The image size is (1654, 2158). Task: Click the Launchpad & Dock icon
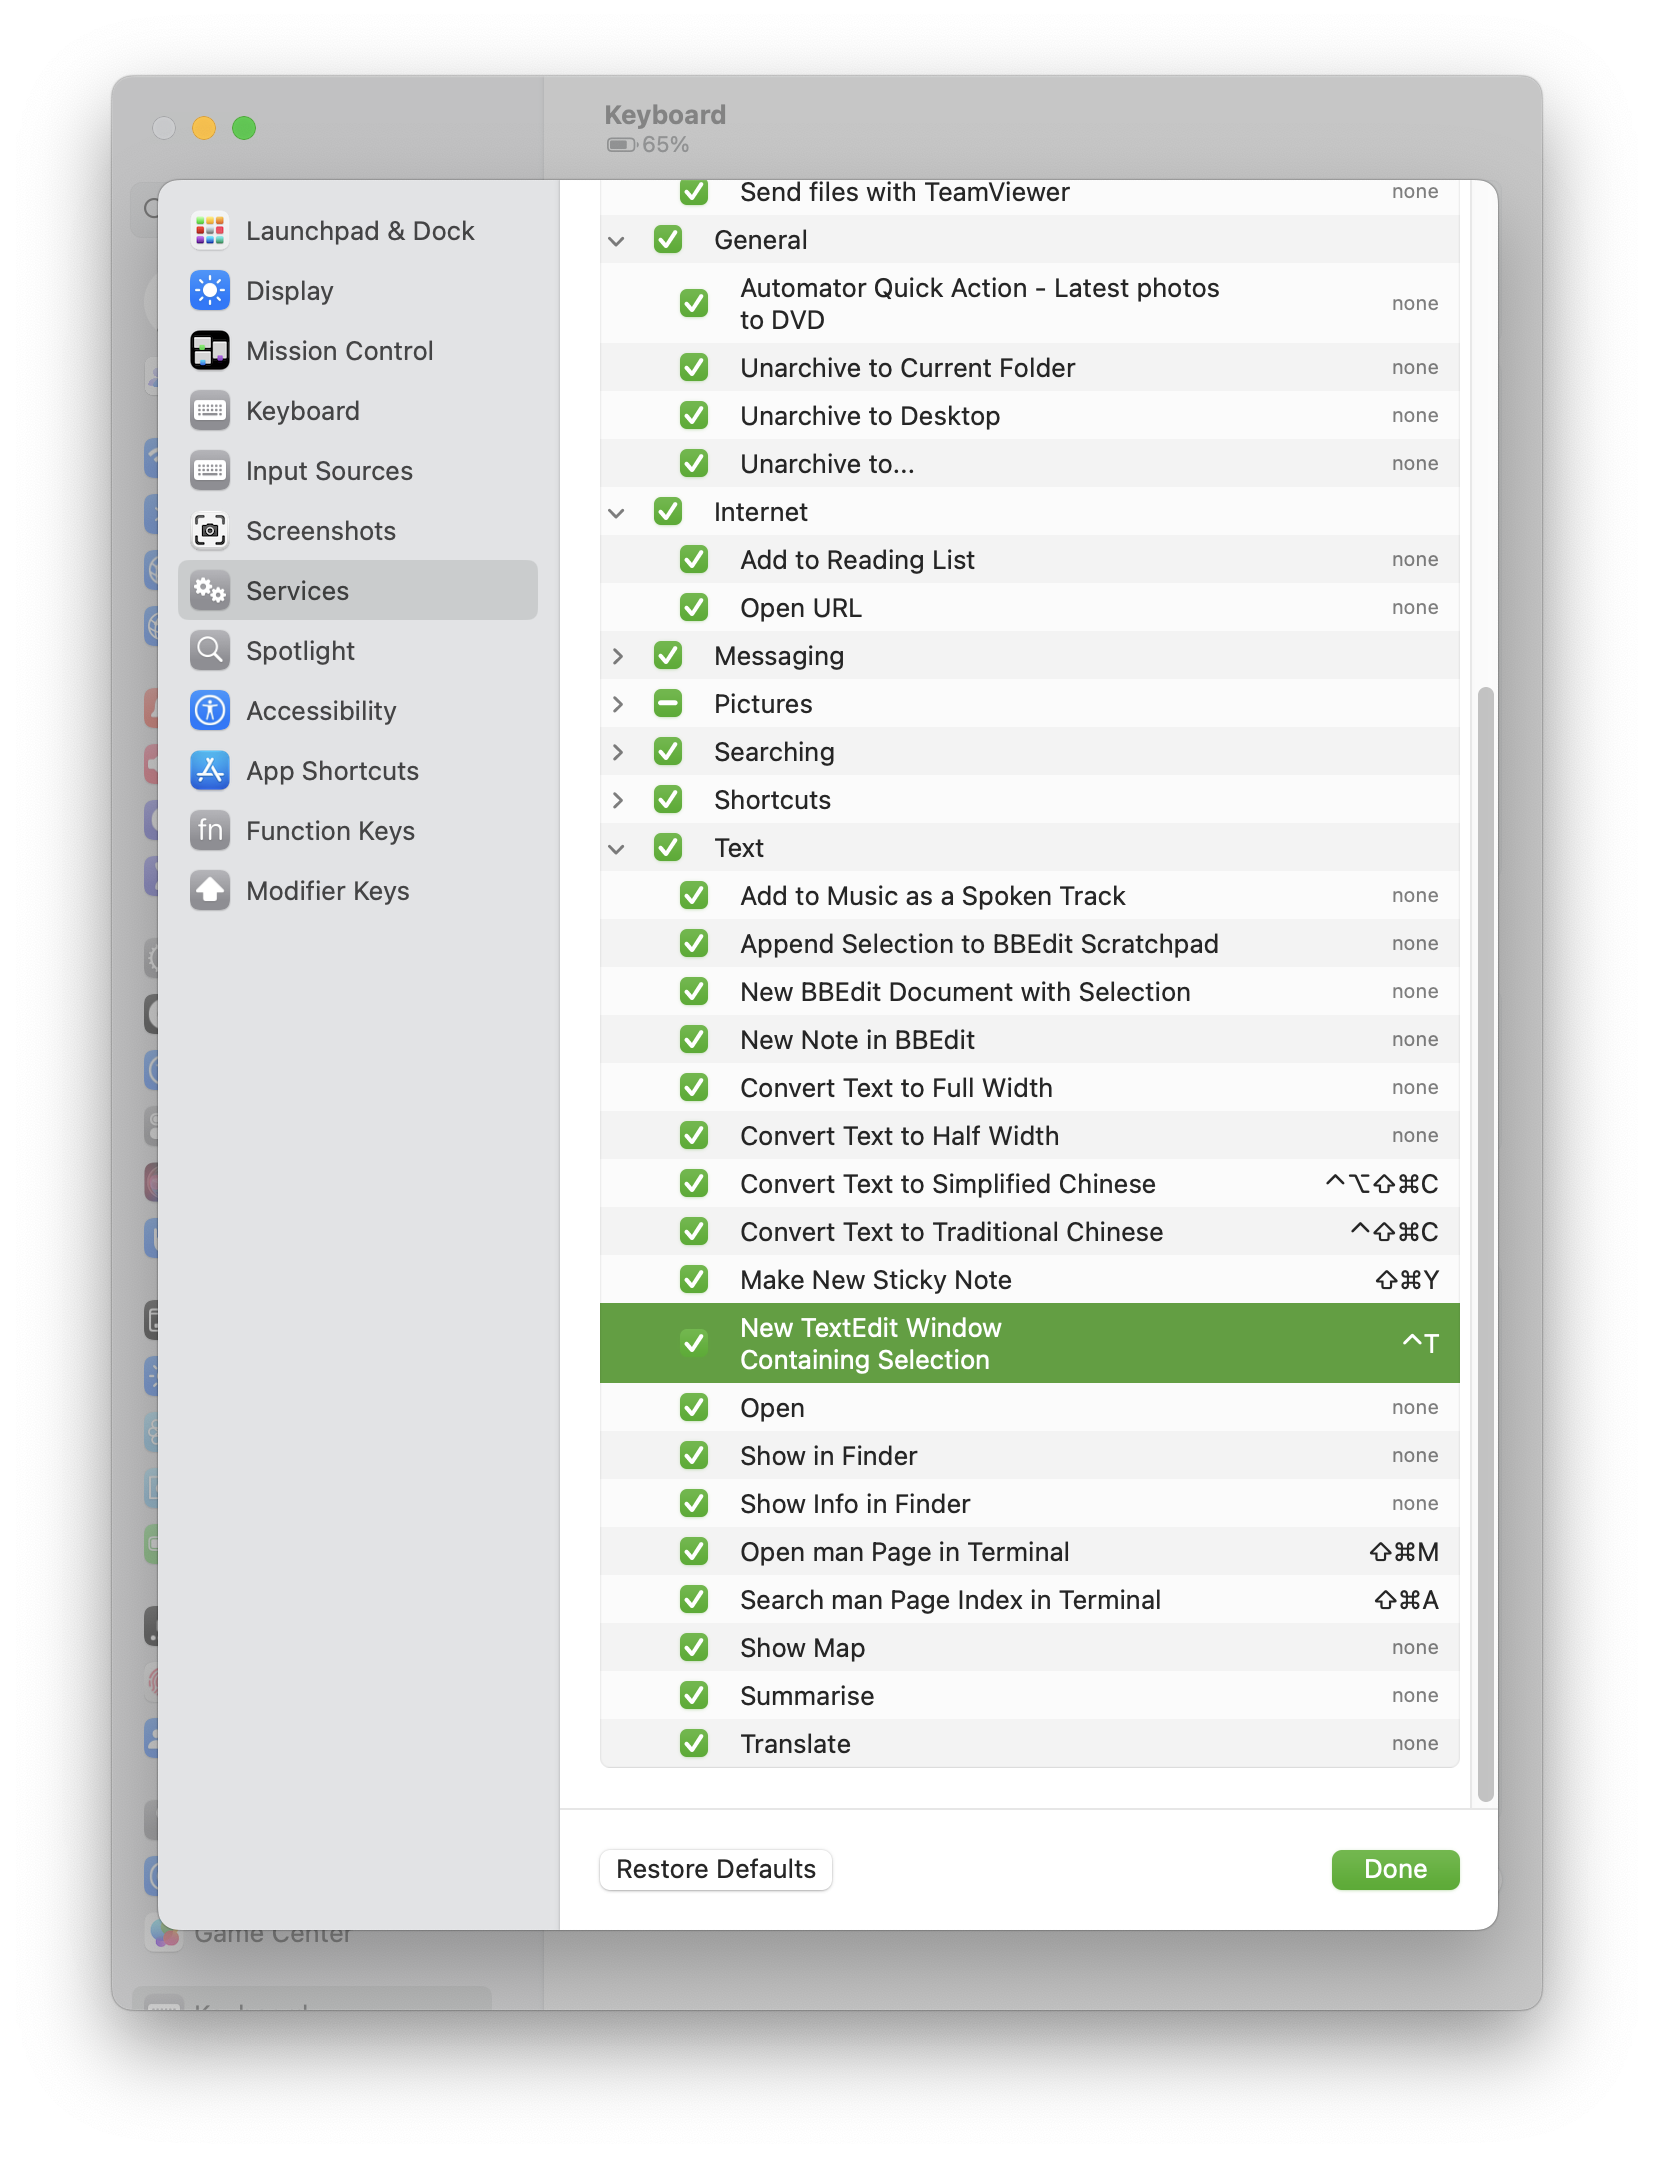pyautogui.click(x=210, y=231)
